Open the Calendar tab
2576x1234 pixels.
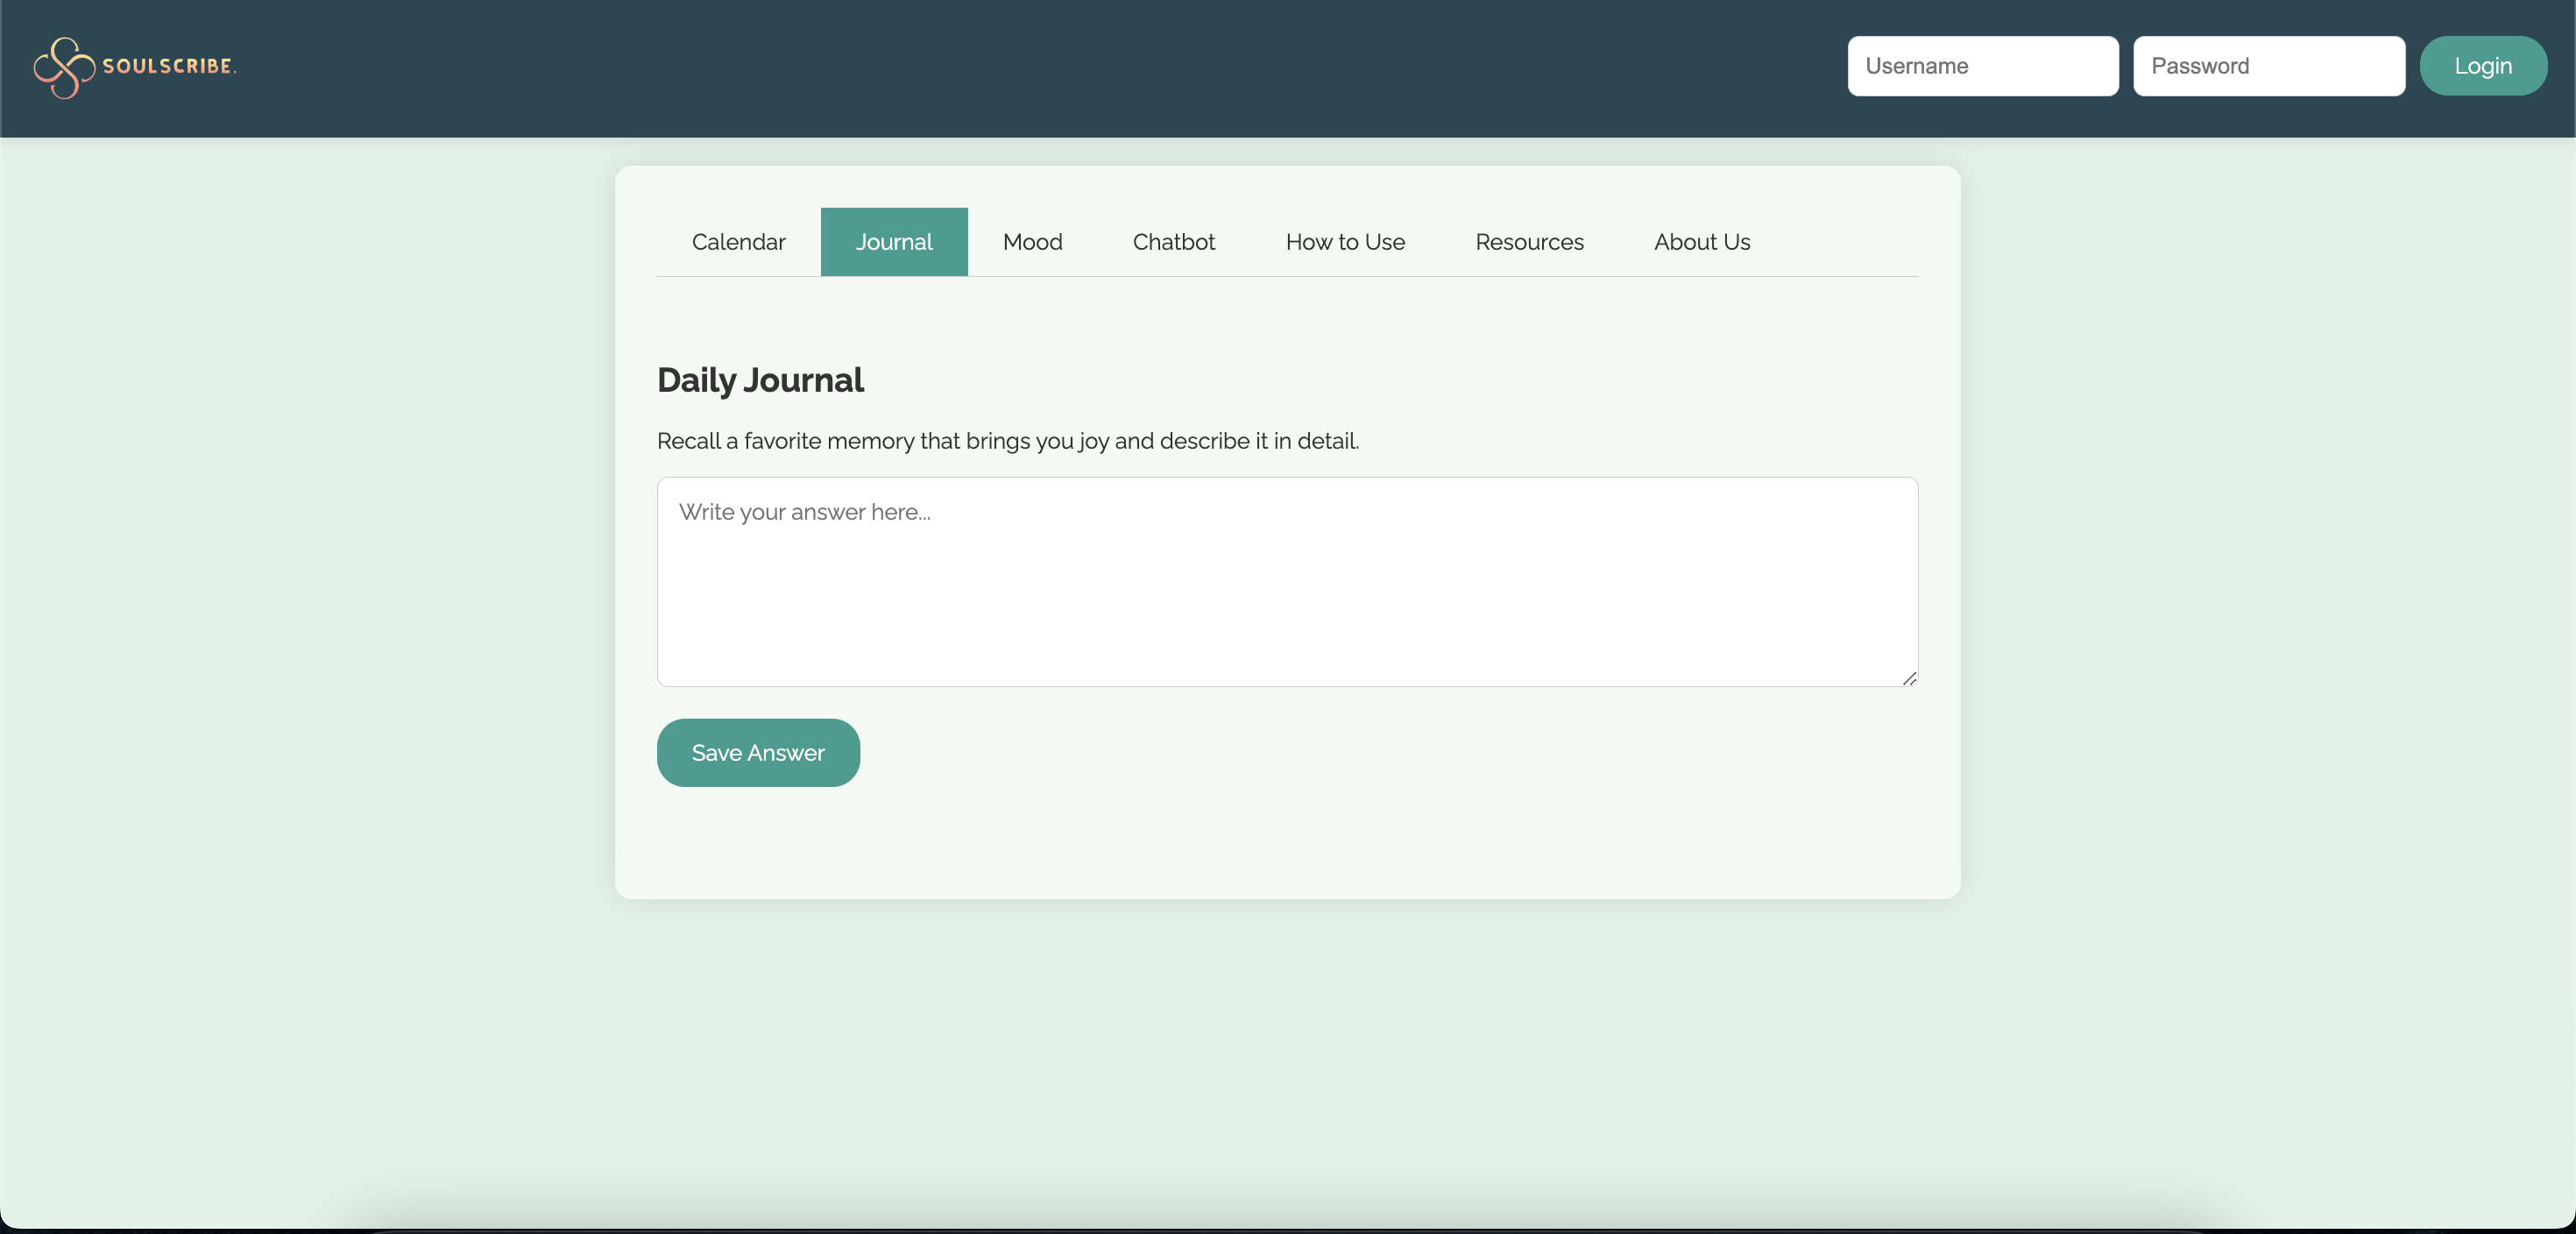pyautogui.click(x=738, y=242)
